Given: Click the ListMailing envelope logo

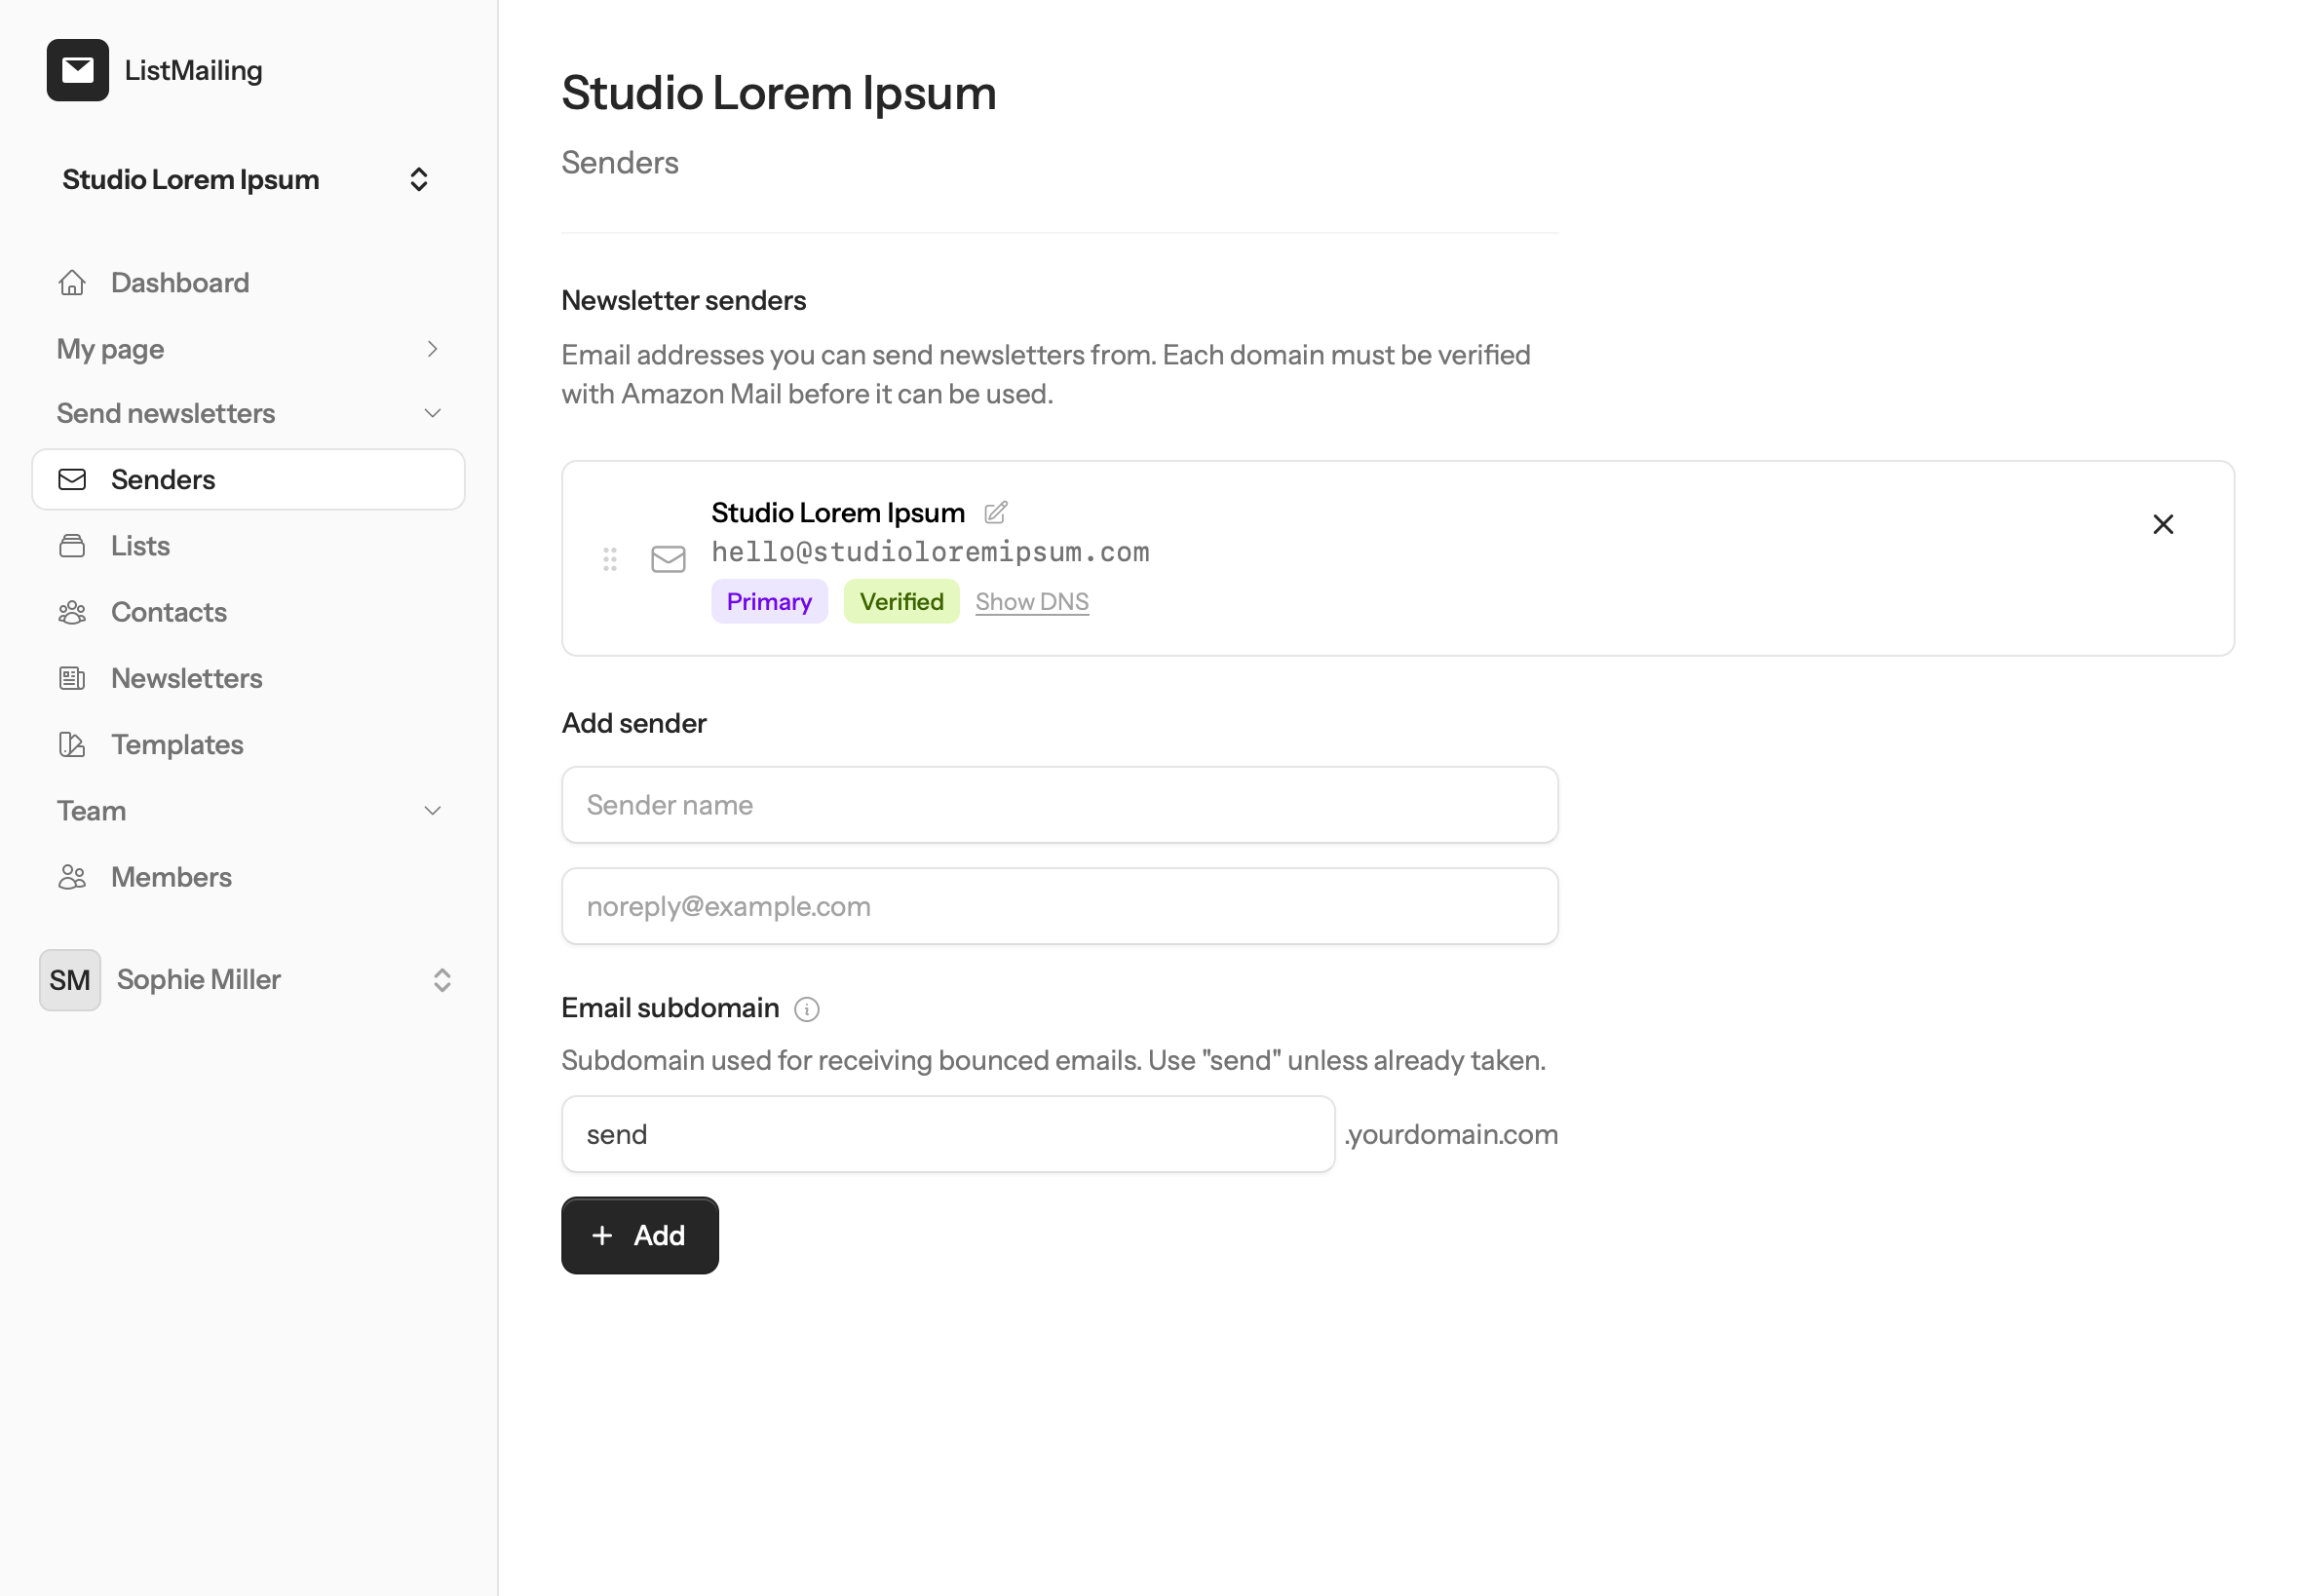Looking at the screenshot, I should 77,70.
